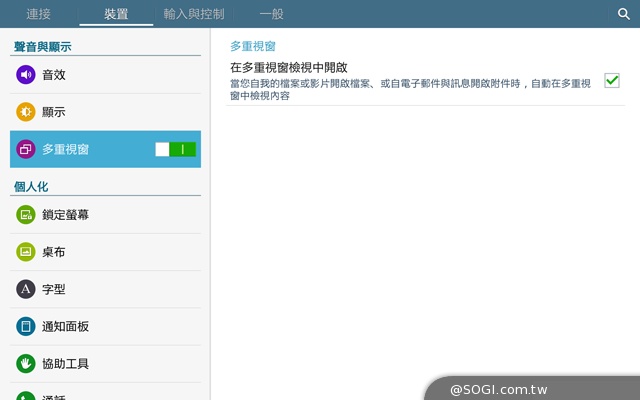Viewport: 640px width, 400px height.
Task: Turn off the 多重視窗 switch
Action: [176, 150]
